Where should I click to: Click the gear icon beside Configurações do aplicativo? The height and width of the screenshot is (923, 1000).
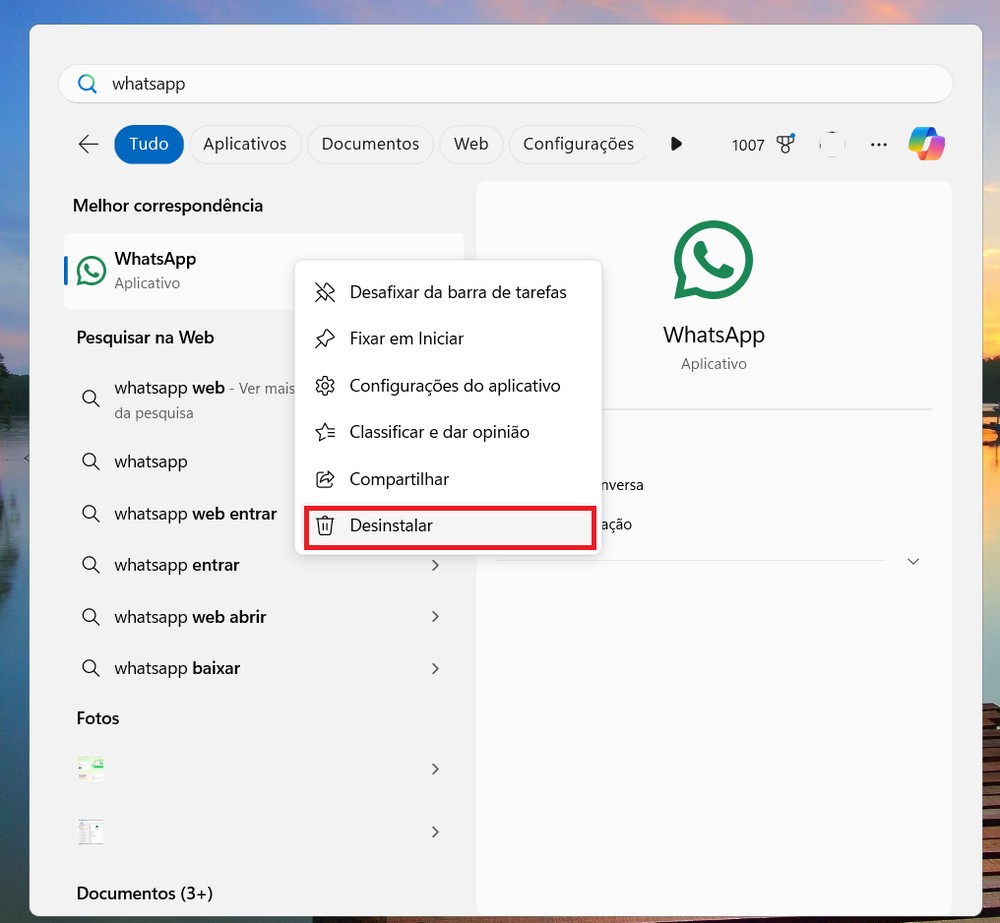(325, 386)
